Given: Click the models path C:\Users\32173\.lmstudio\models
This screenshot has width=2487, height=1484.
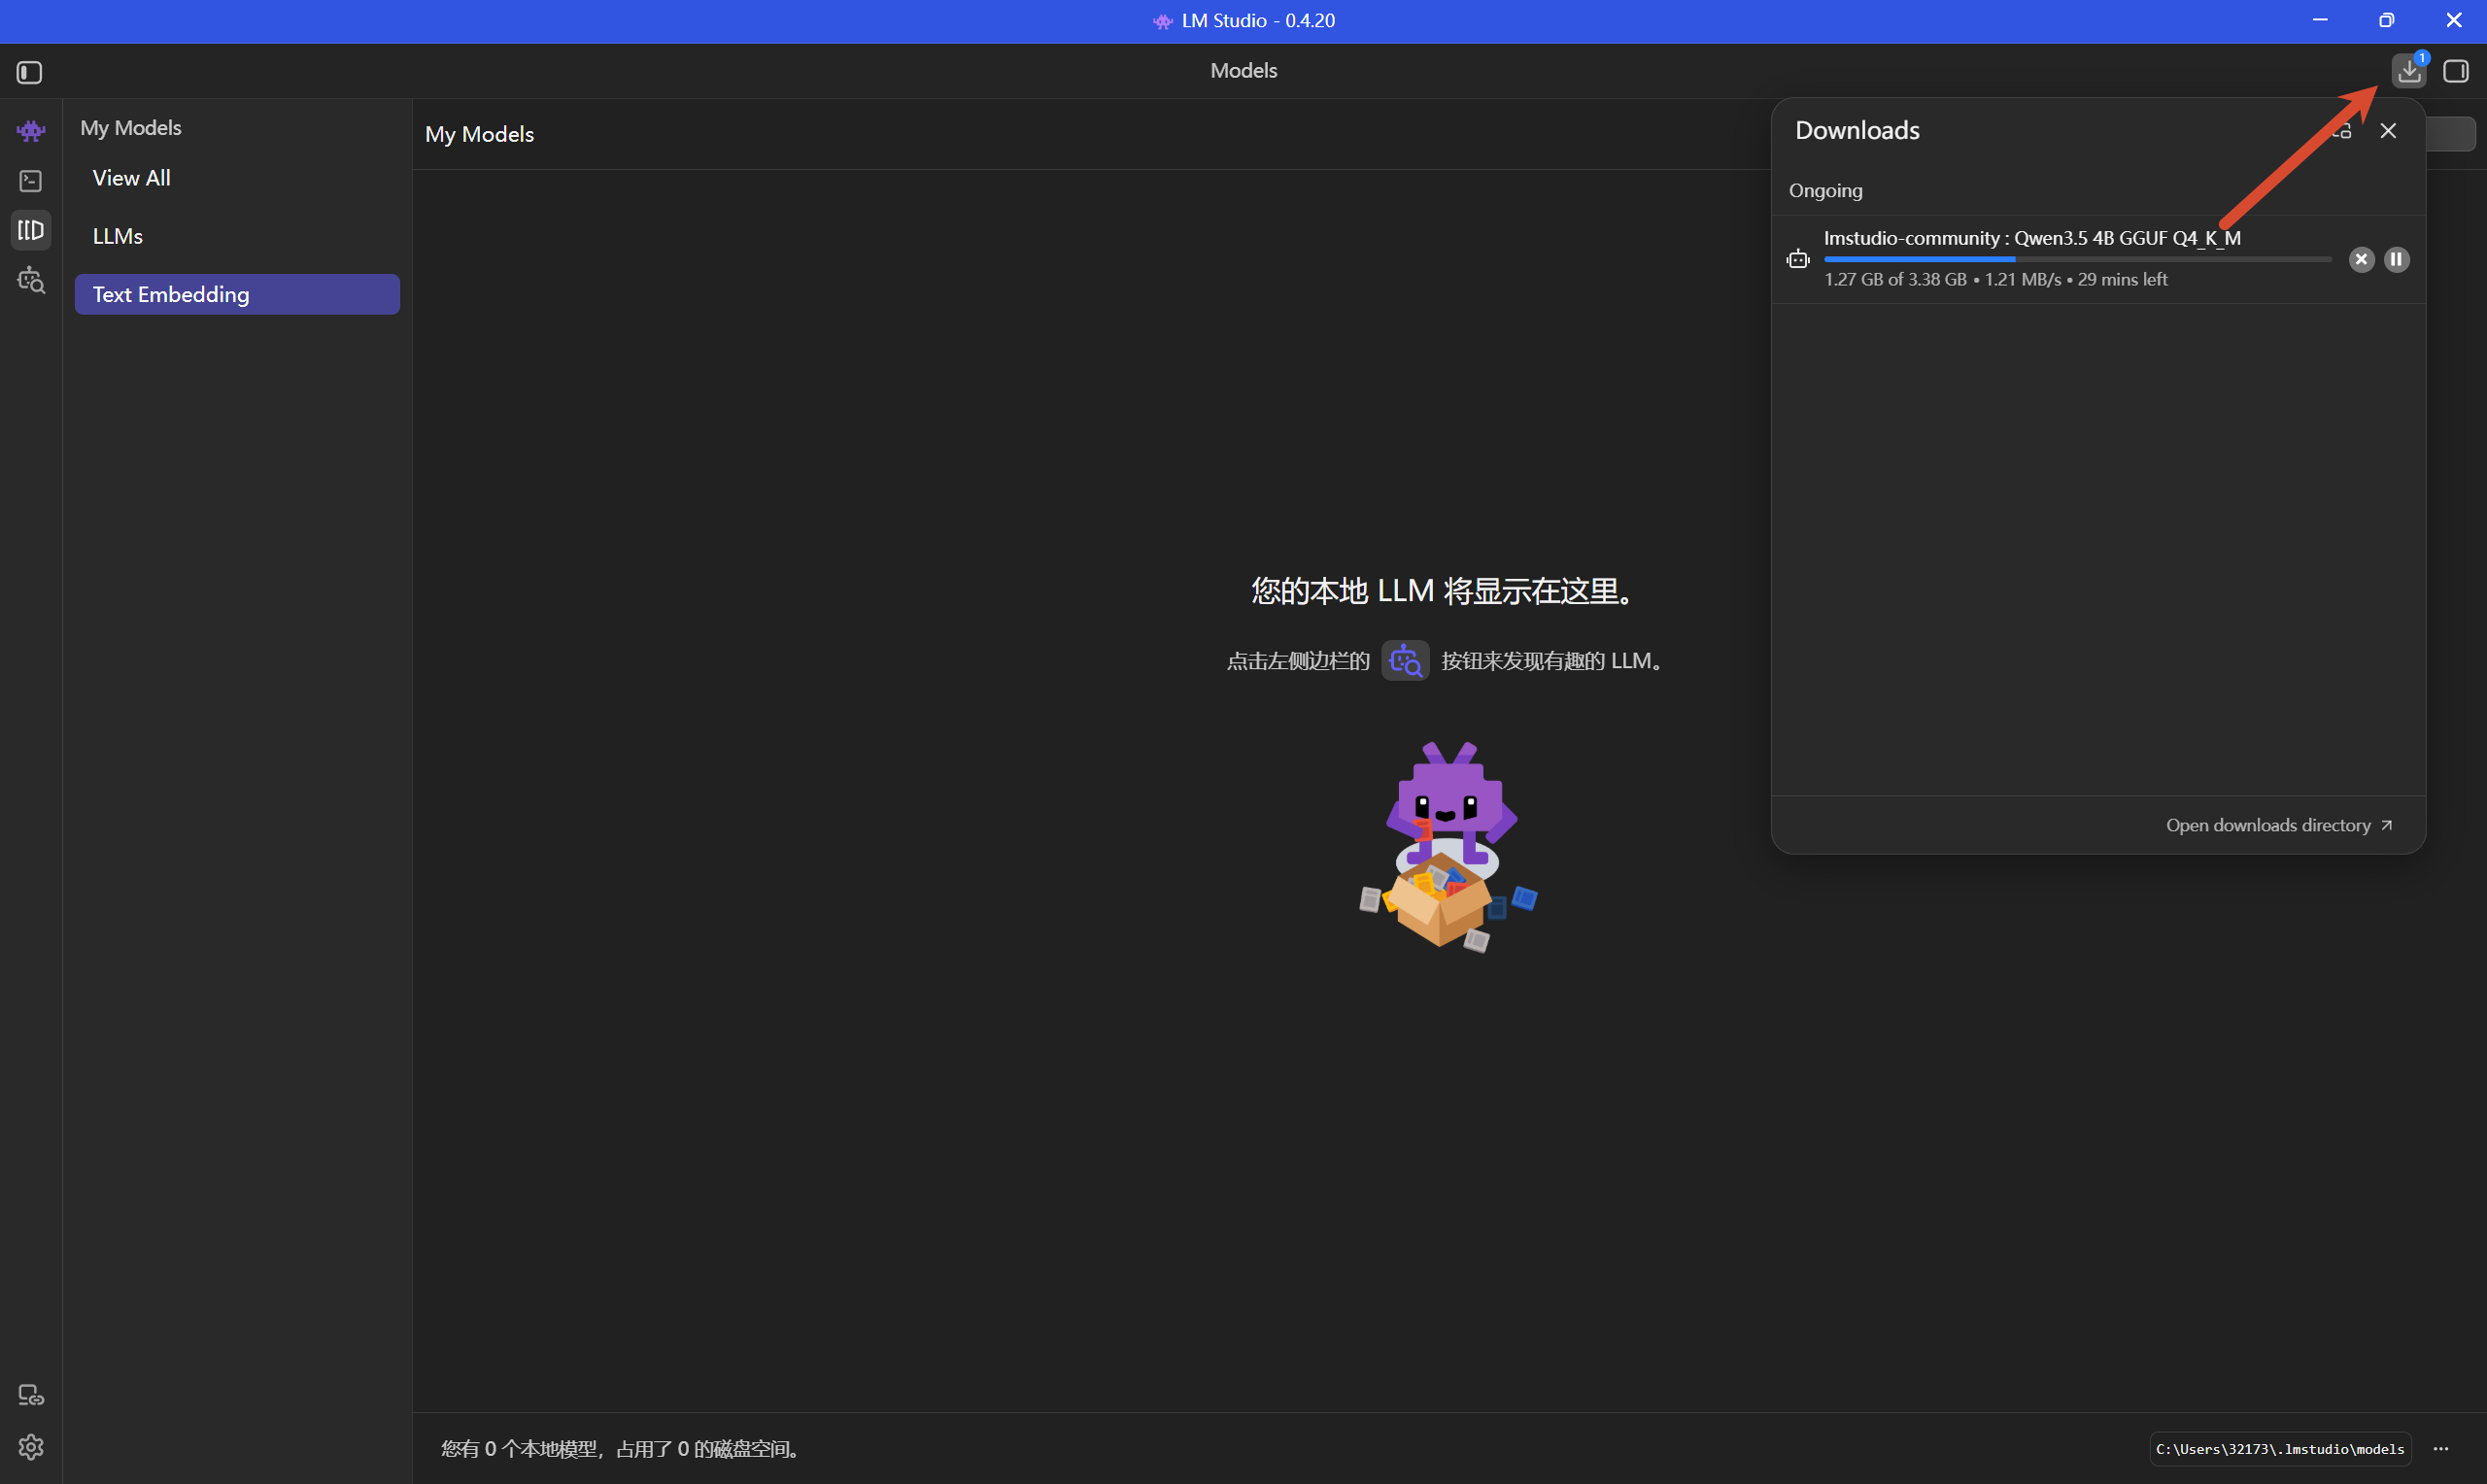Looking at the screenshot, I should coord(2280,1449).
